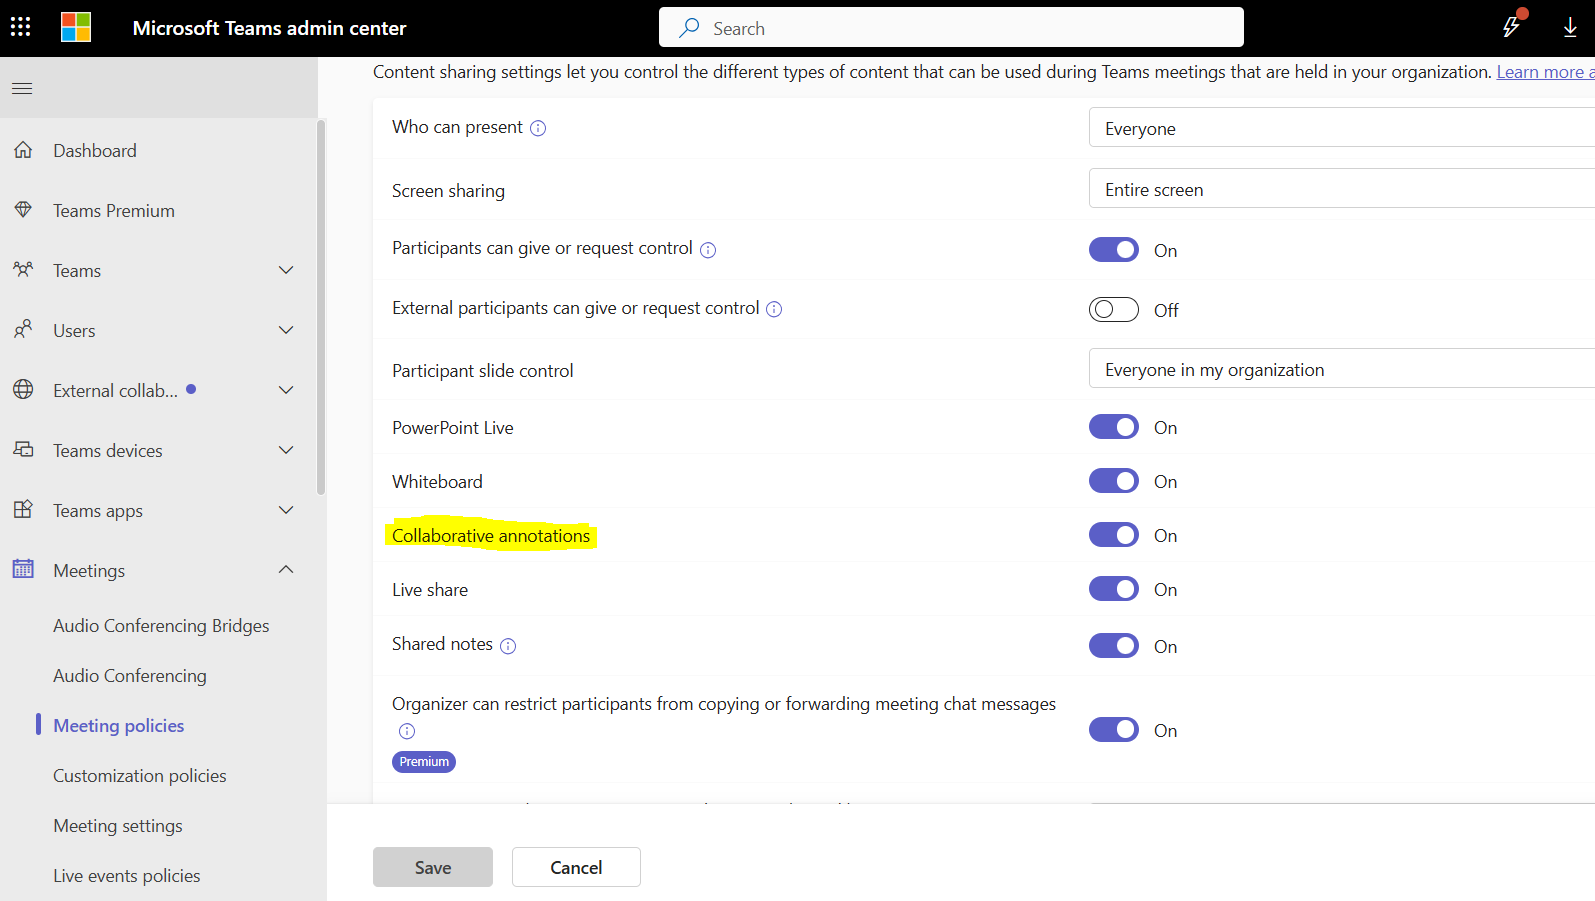
Task: Open Screen sharing dropdown
Action: tap(1342, 189)
